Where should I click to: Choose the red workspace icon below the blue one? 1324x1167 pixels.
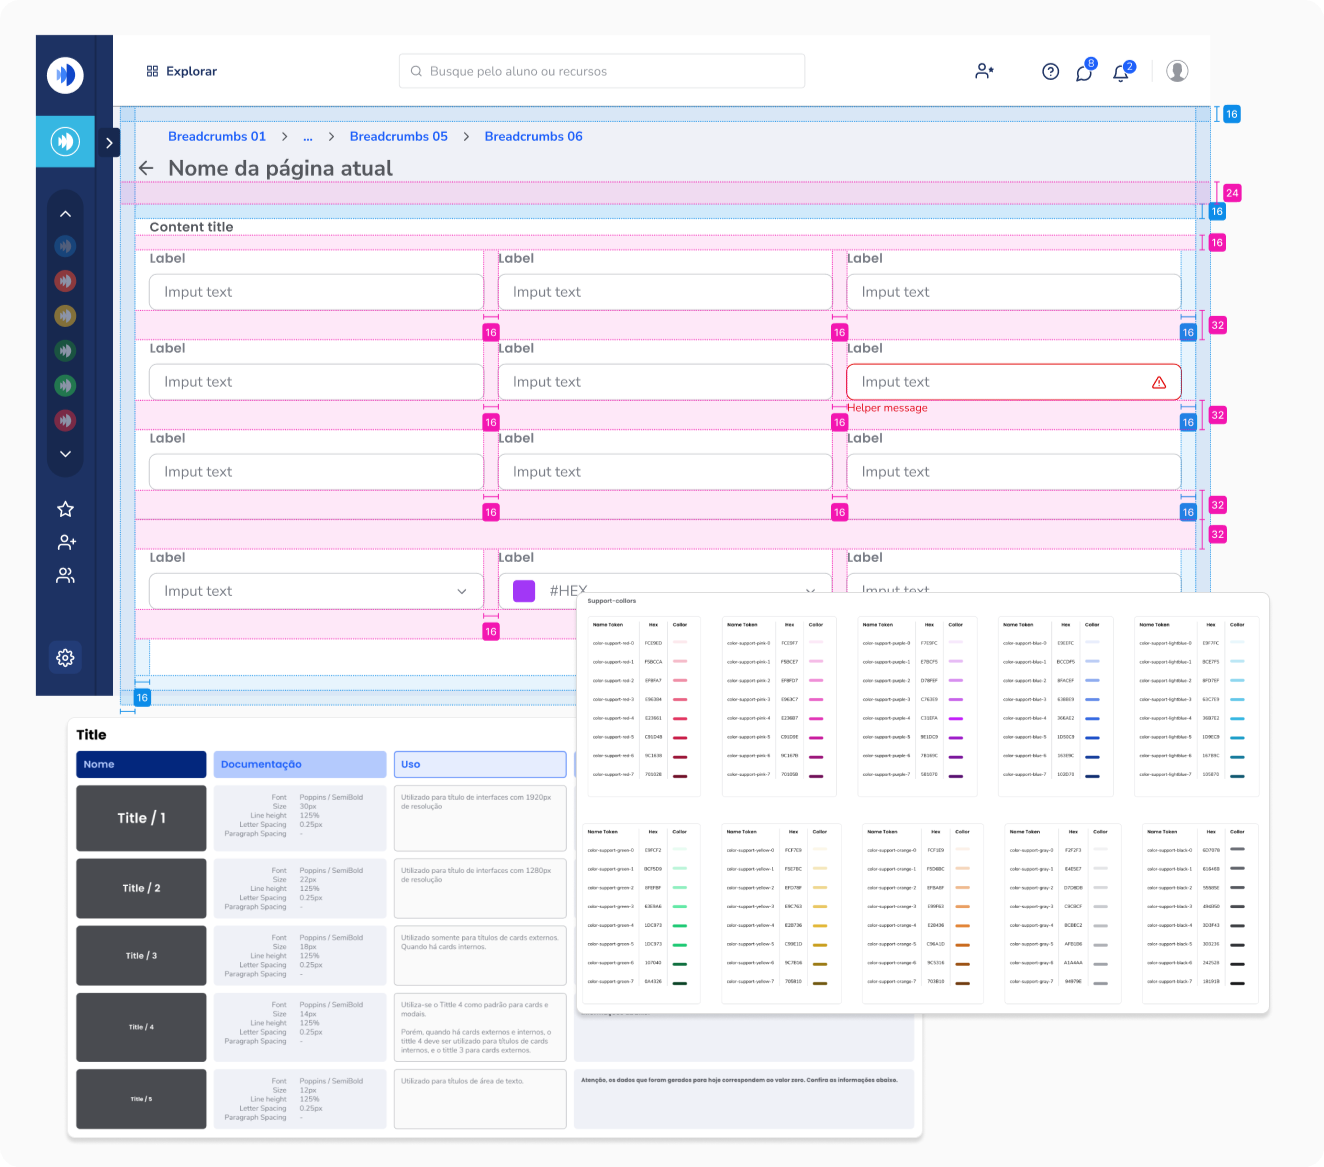click(x=65, y=281)
